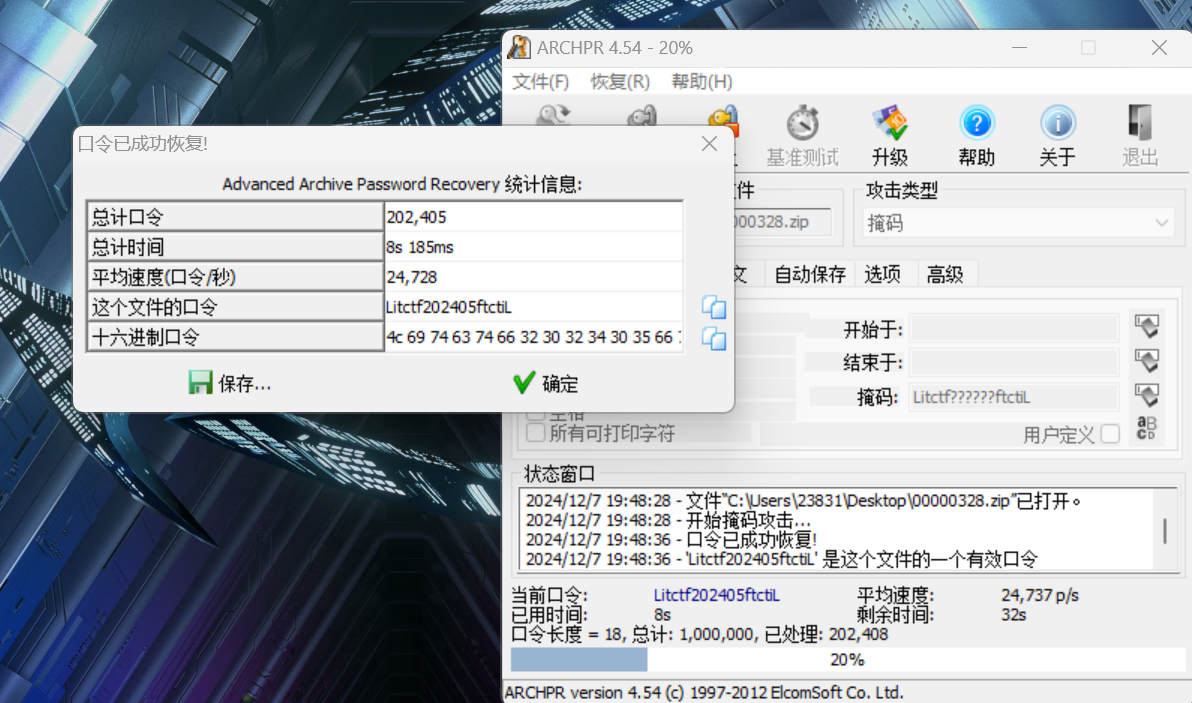The width and height of the screenshot is (1192, 703).
Task: Click the hex password cell starting 4c 69 74
Action: [534, 337]
